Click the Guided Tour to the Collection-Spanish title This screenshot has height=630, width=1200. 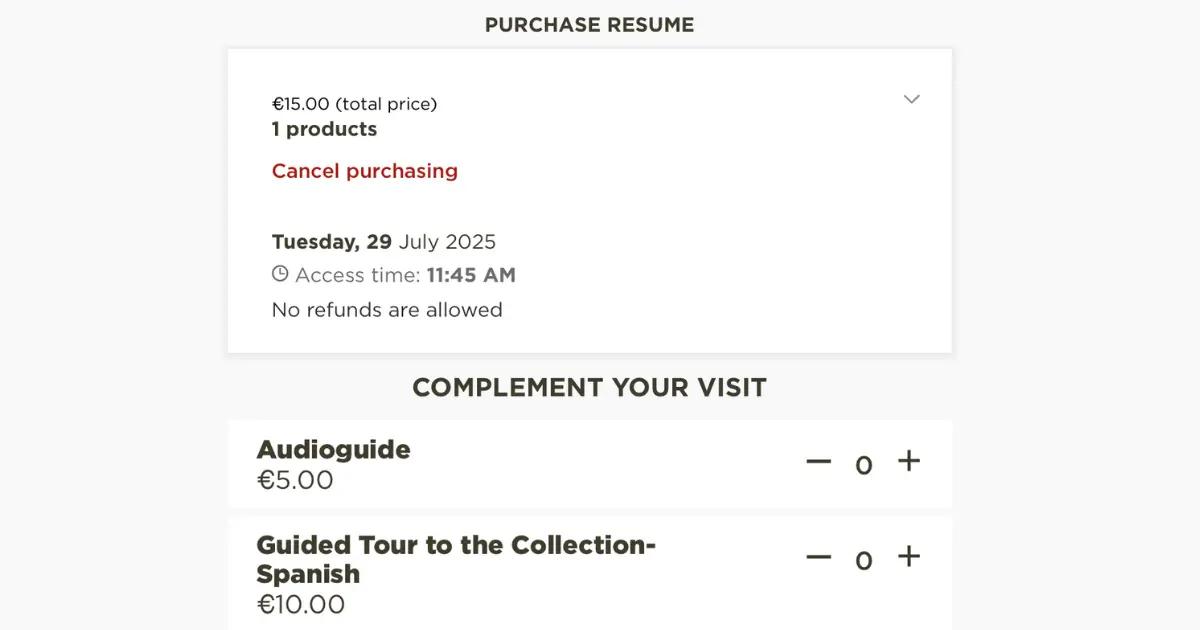(x=456, y=559)
